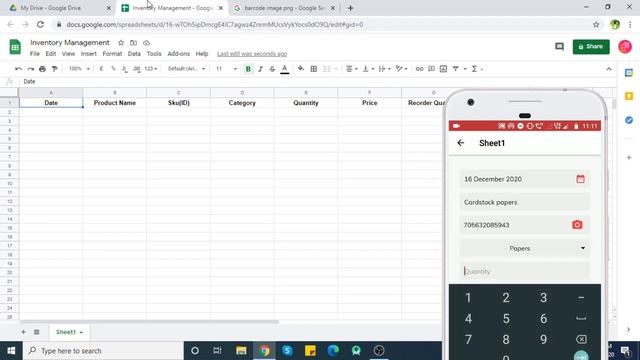Toggle strikethrough formatting
This screenshot has height=360, width=640.
(272, 69)
